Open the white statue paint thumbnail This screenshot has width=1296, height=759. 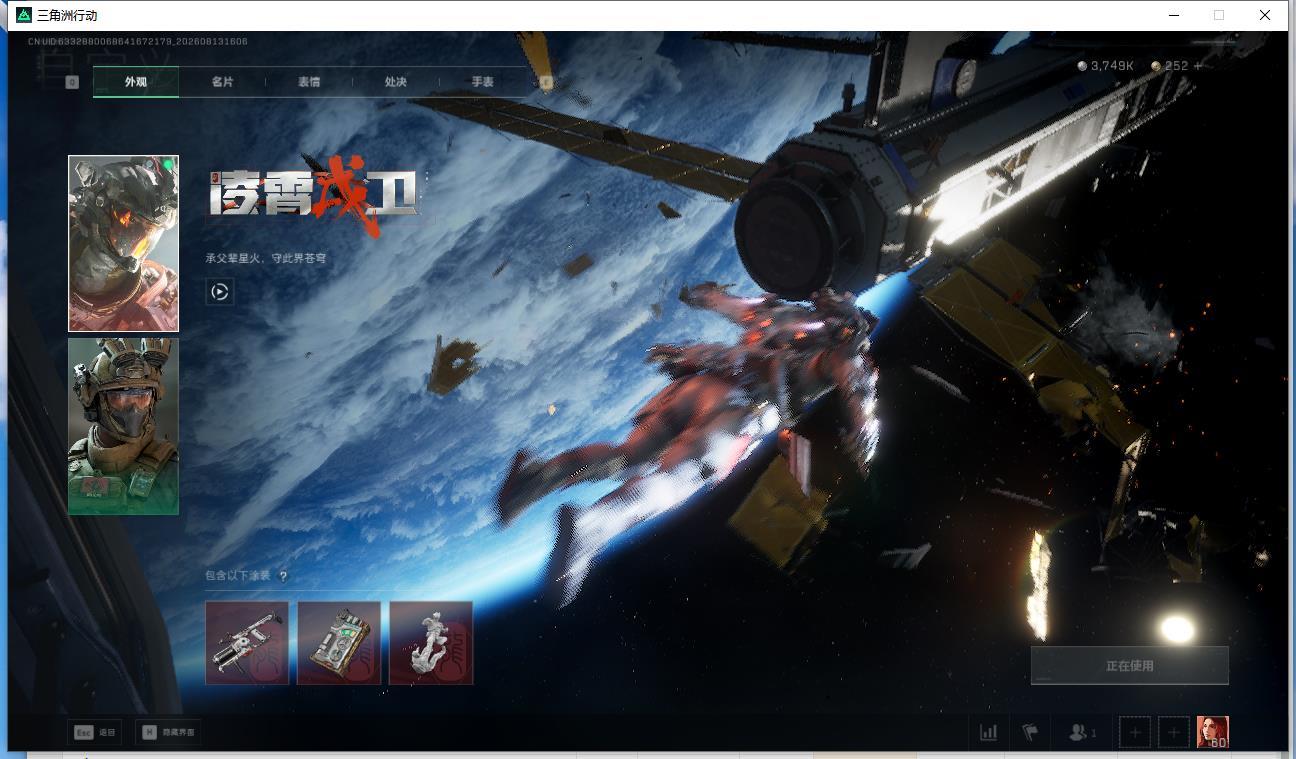(x=431, y=643)
